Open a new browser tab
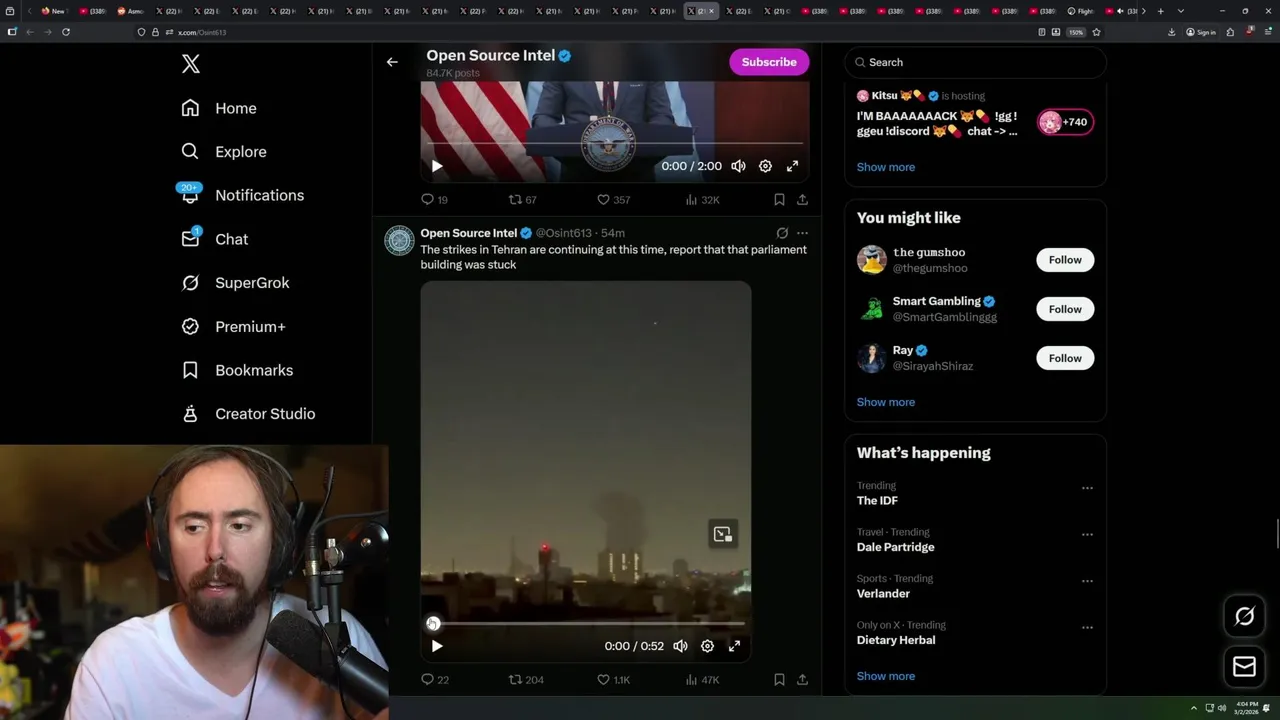The width and height of the screenshot is (1280, 720). (x=1160, y=11)
